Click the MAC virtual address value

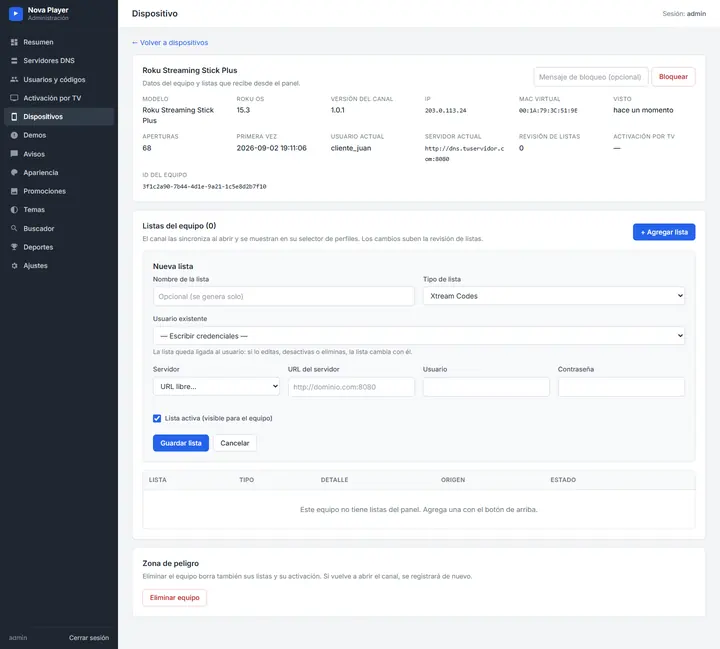pos(548,111)
